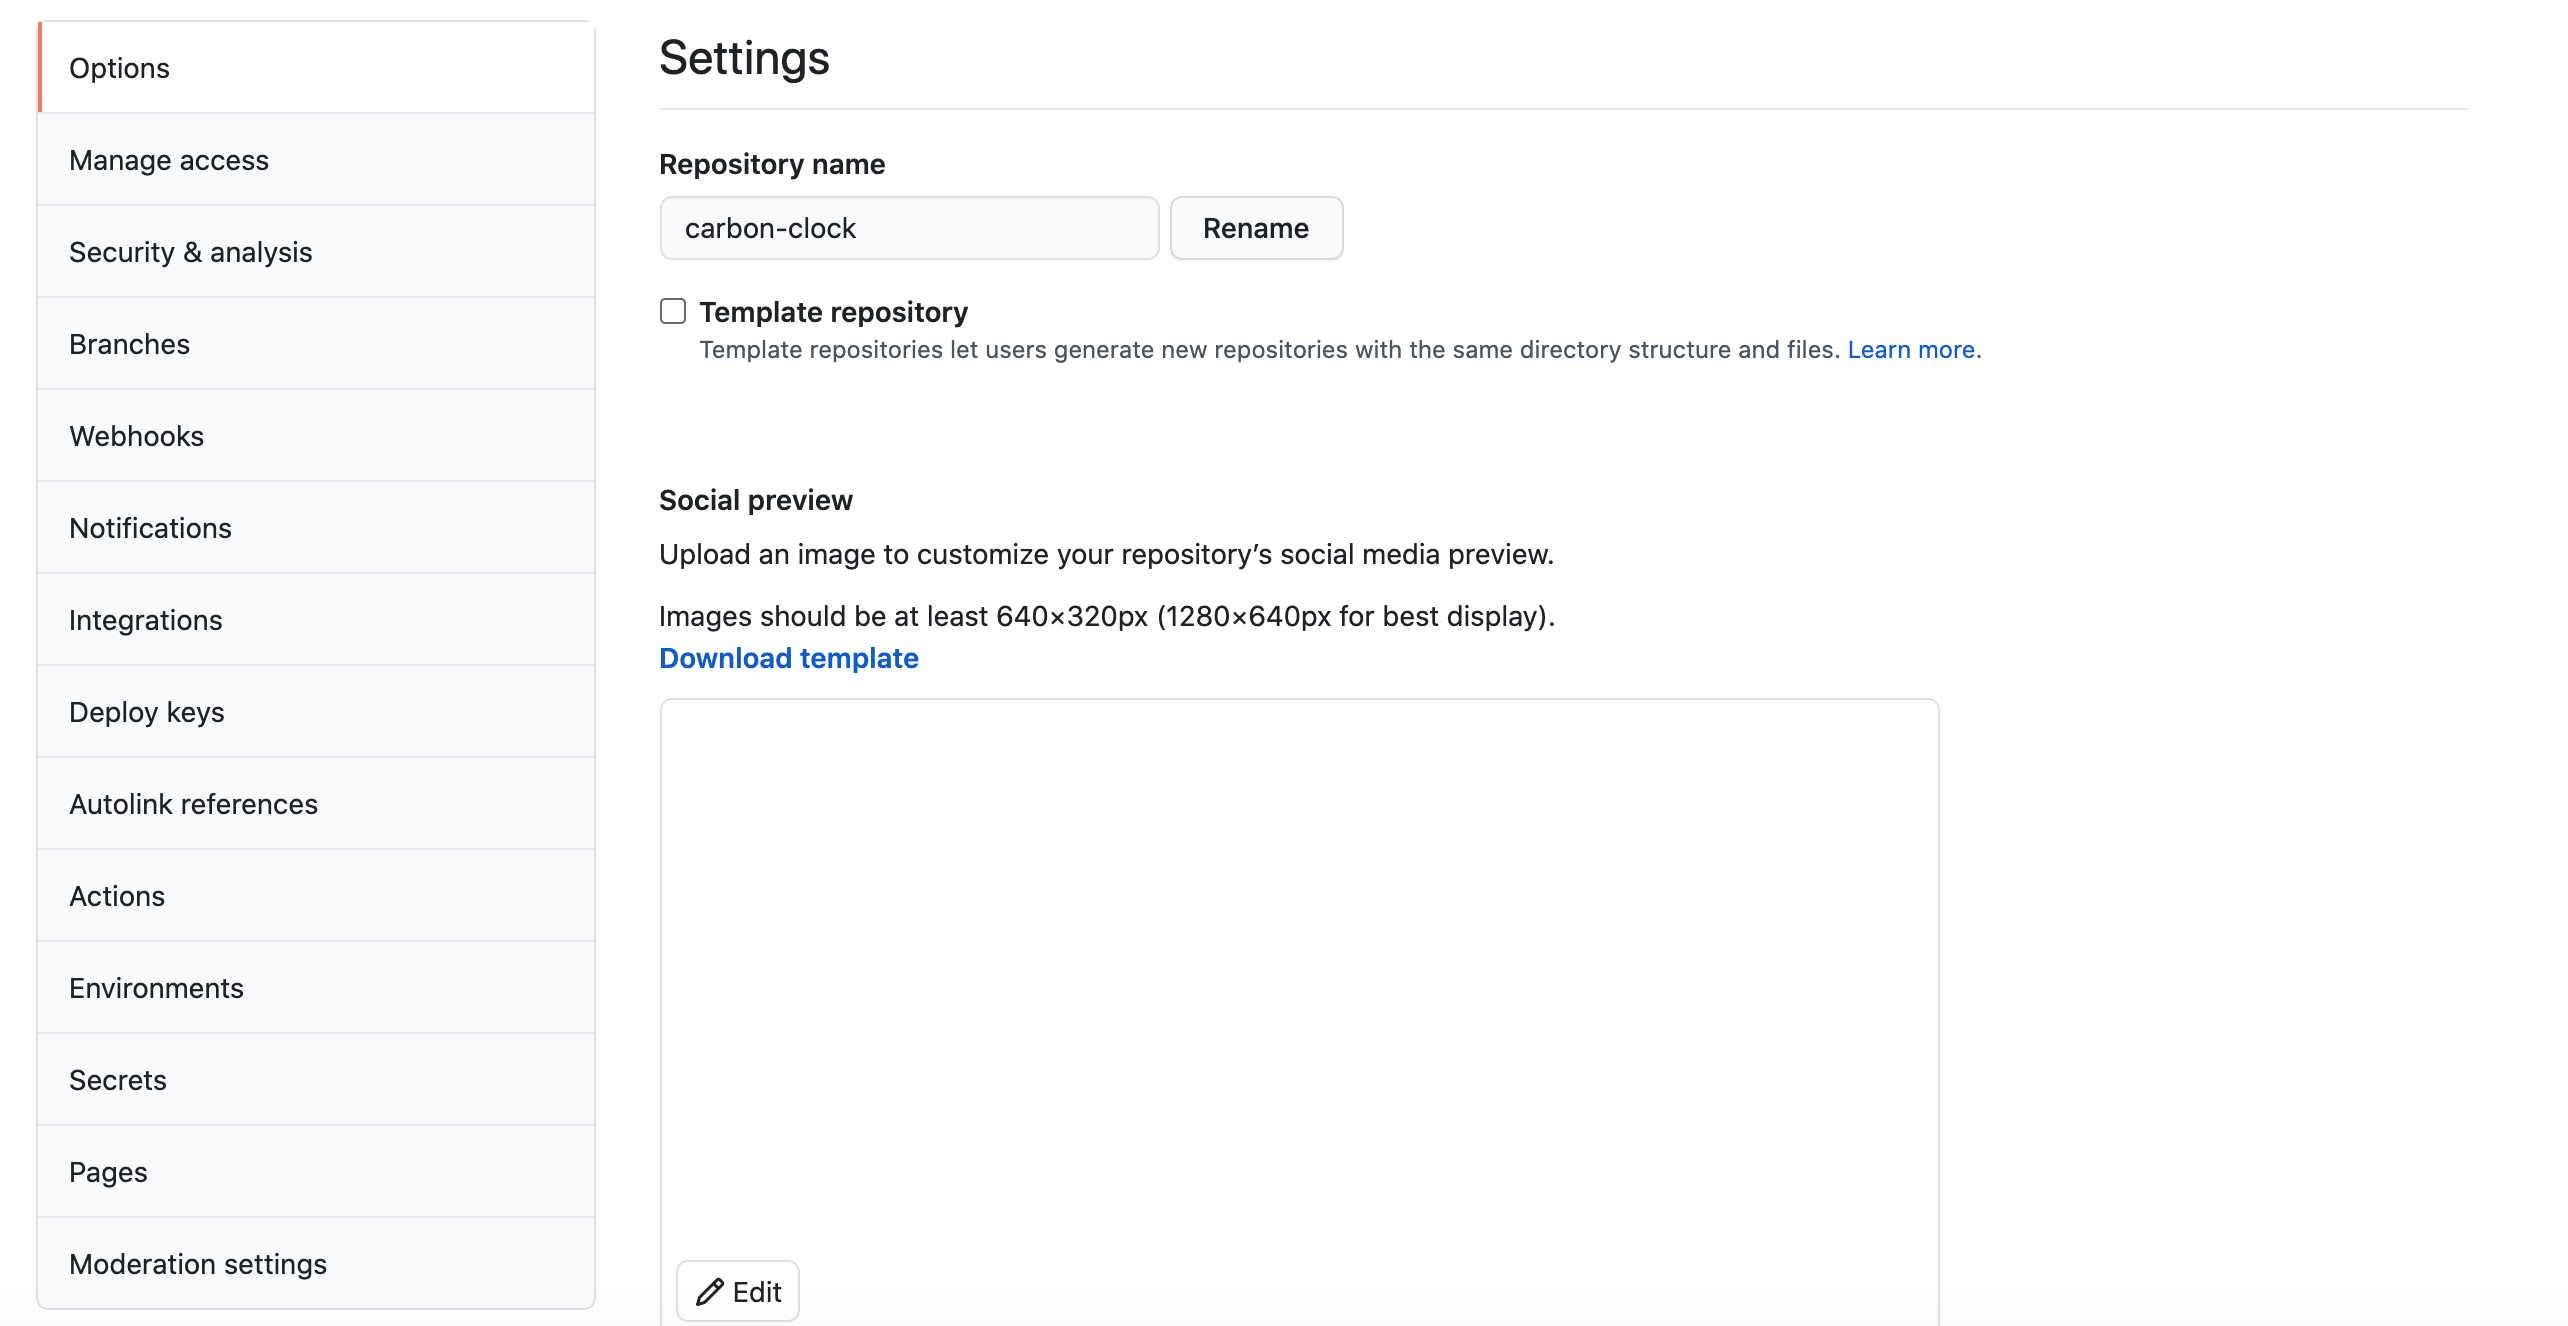Select the Options sidebar item
2568x1326 pixels.
[x=119, y=68]
